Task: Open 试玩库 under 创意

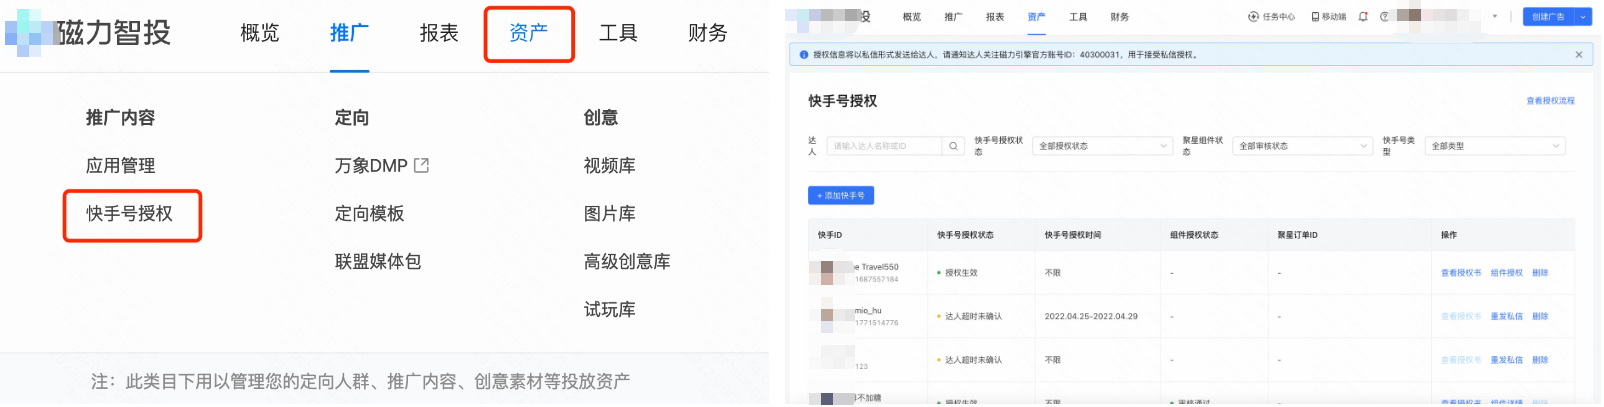Action: (610, 310)
